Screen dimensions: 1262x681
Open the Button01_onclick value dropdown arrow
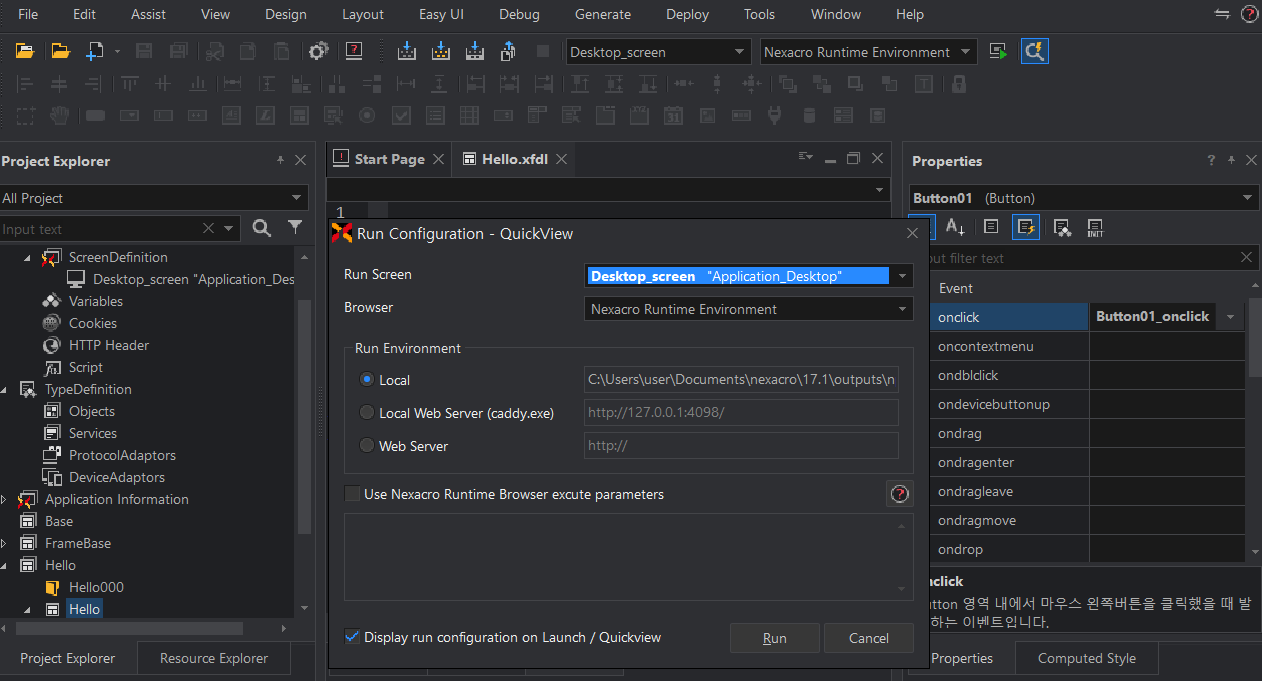tap(1230, 317)
